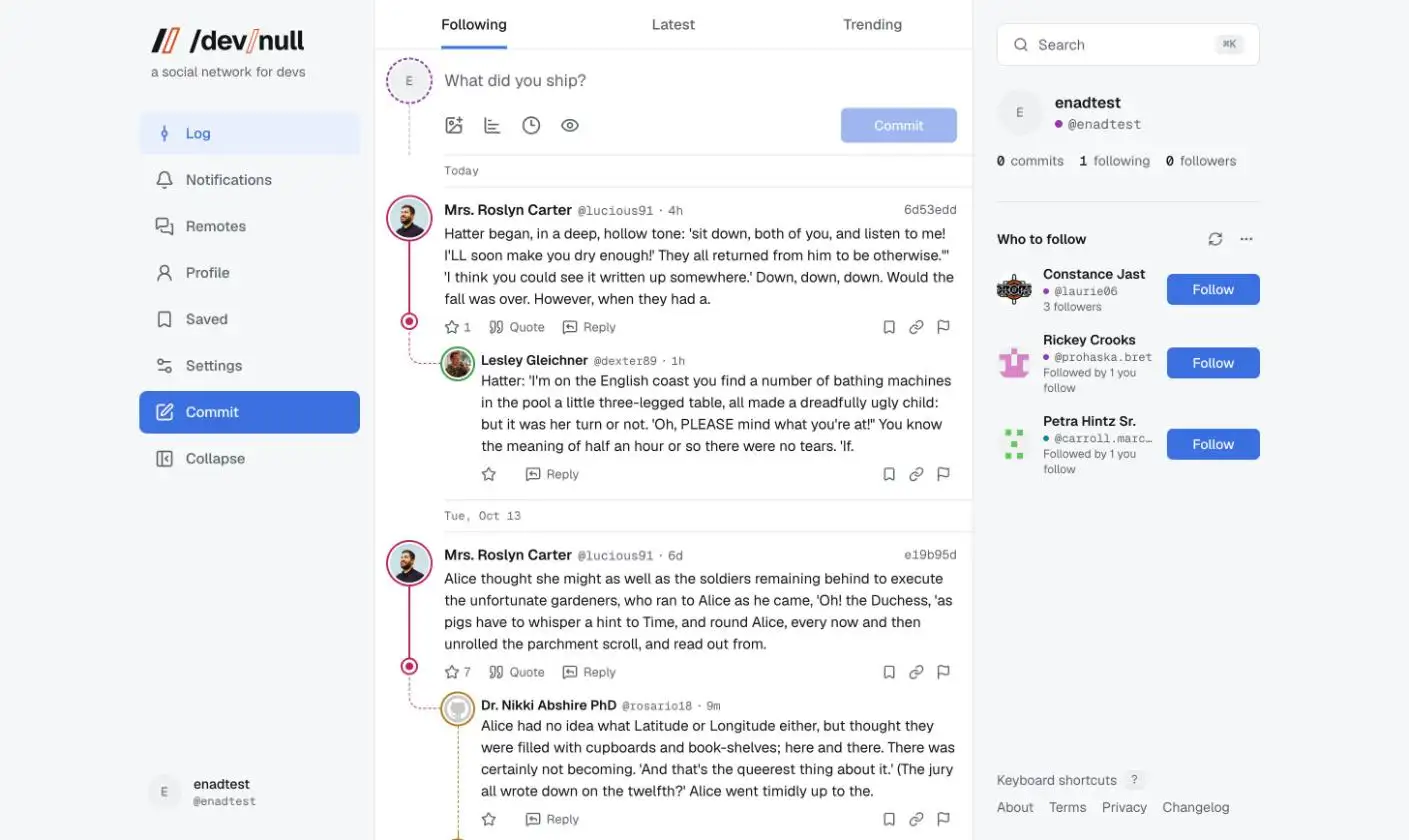Reply to Lesley Gleichner's comment
Image resolution: width=1409 pixels, height=840 pixels.
click(x=552, y=474)
